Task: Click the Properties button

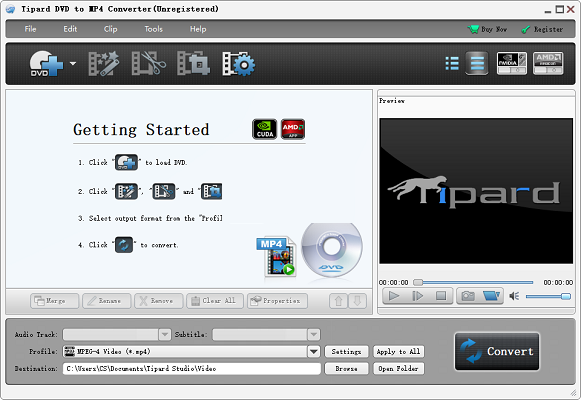Action: (278, 301)
